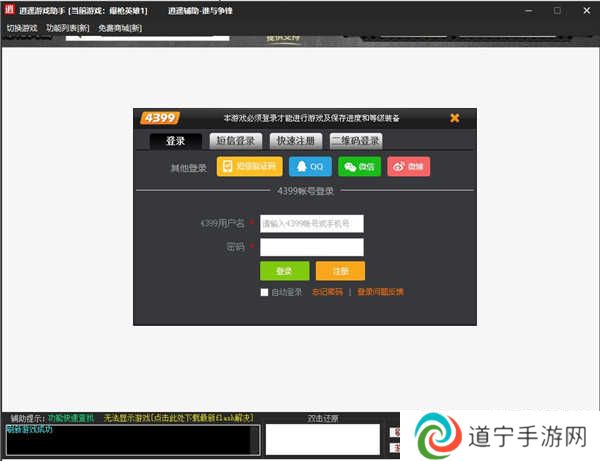The height and width of the screenshot is (461, 600).
Task: Click the 4399 username input field
Action: click(x=312, y=224)
